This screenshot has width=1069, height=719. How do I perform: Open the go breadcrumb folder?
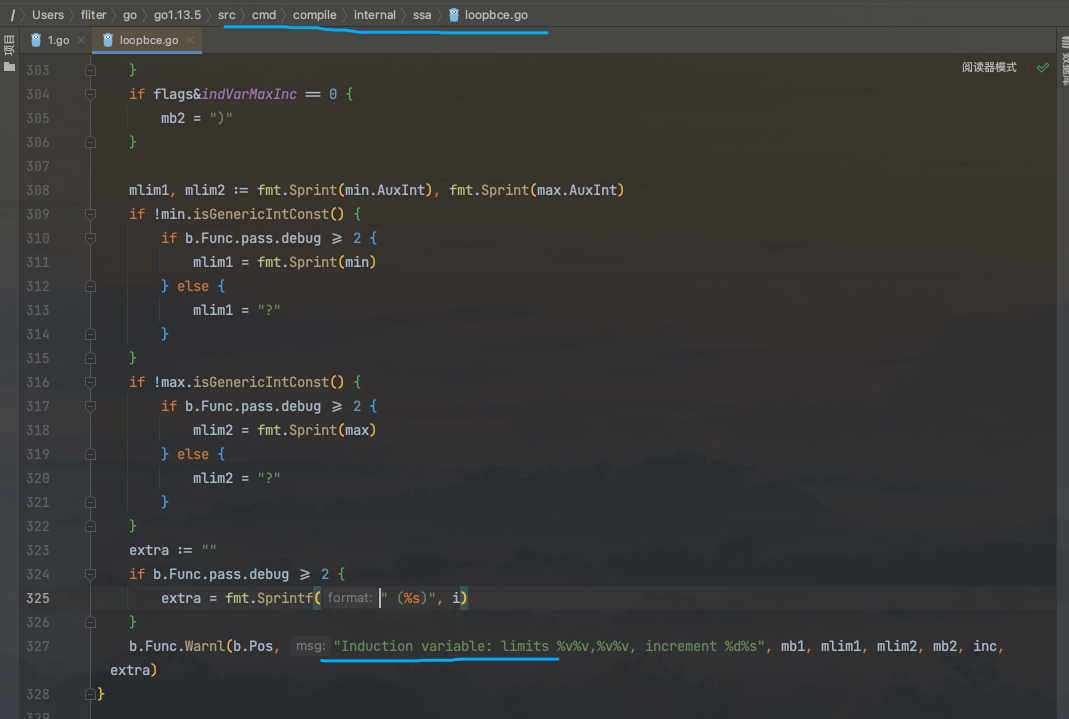point(130,14)
